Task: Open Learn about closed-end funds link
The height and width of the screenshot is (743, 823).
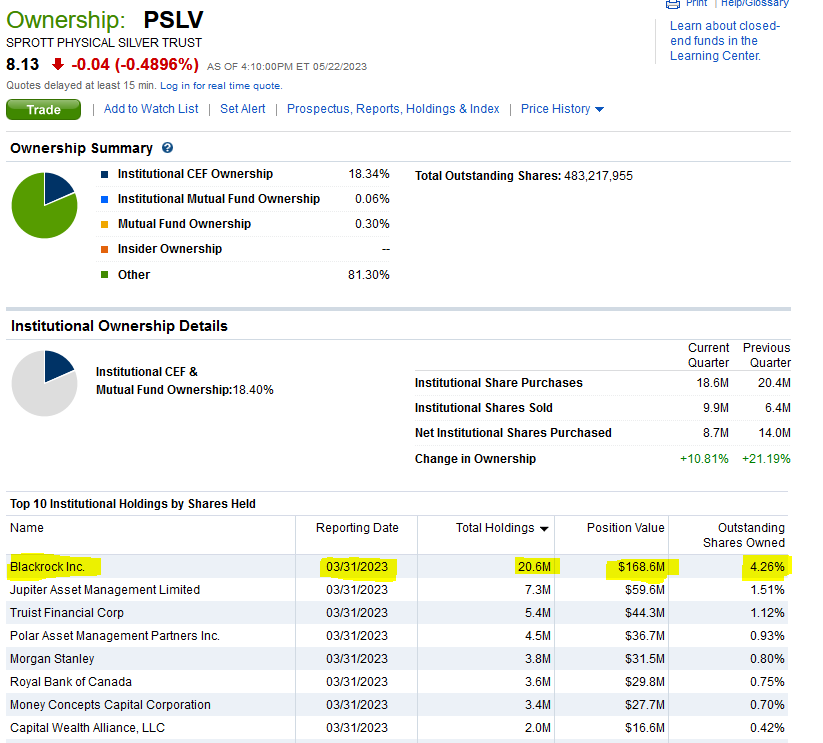Action: click(725, 41)
